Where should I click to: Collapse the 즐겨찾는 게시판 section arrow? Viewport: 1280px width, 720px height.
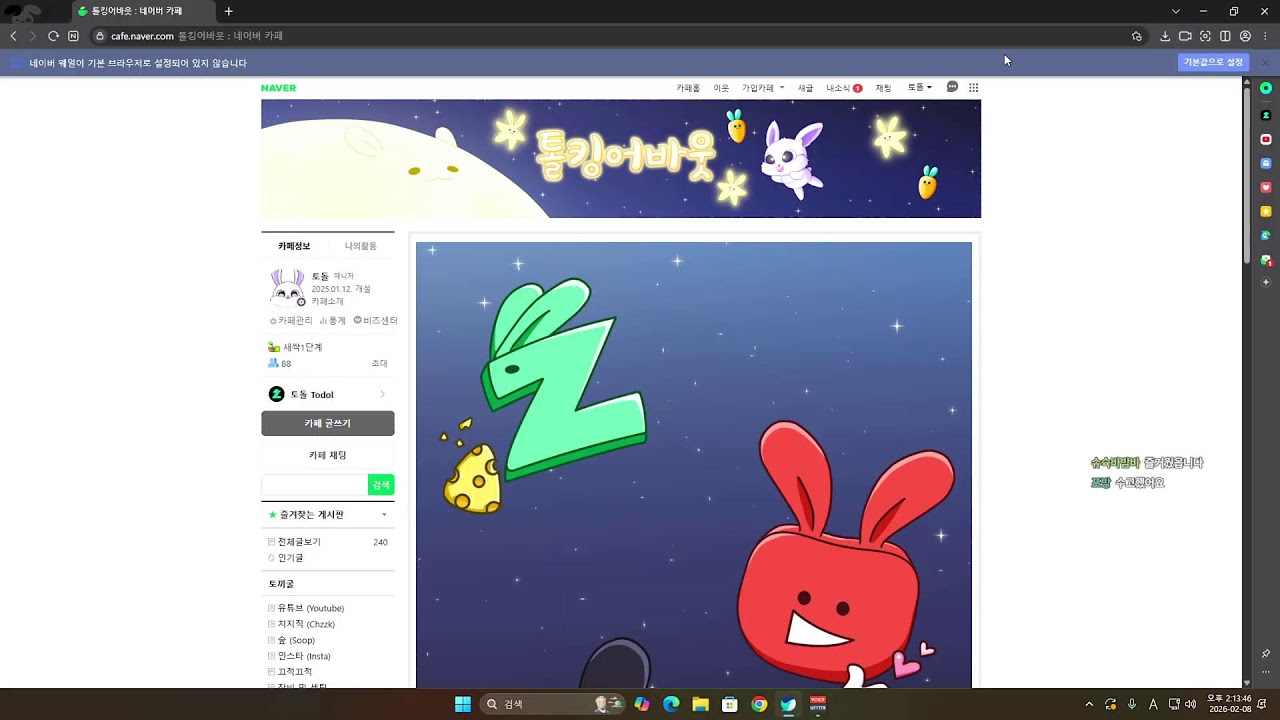click(x=384, y=515)
